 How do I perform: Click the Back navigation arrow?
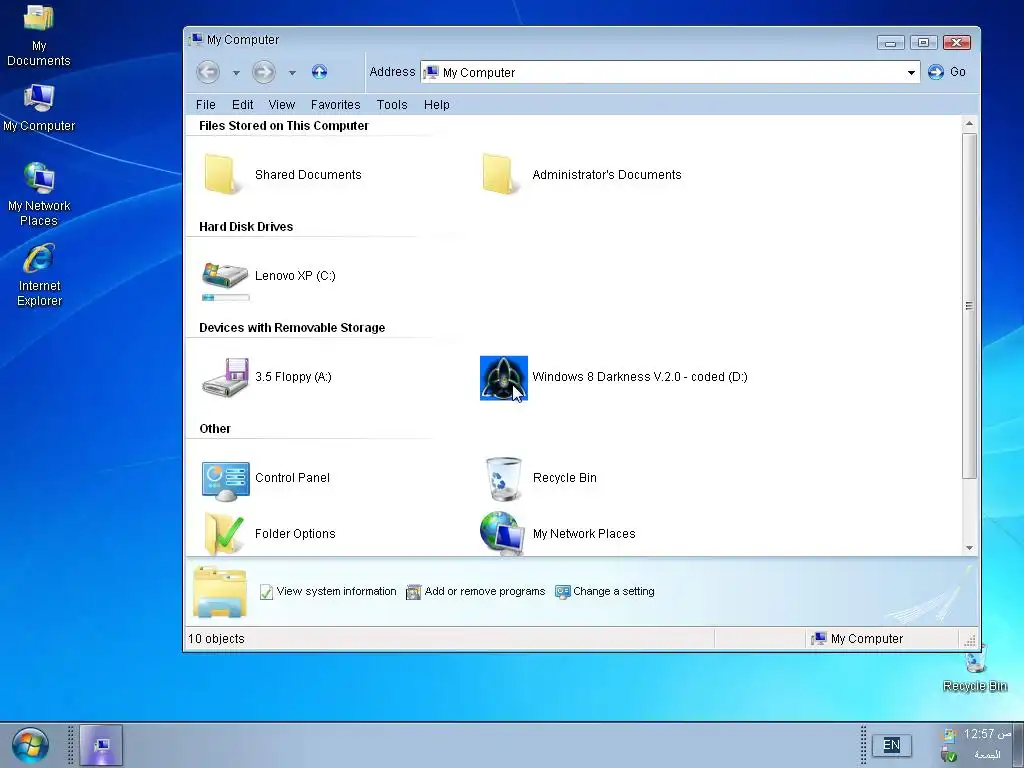208,72
